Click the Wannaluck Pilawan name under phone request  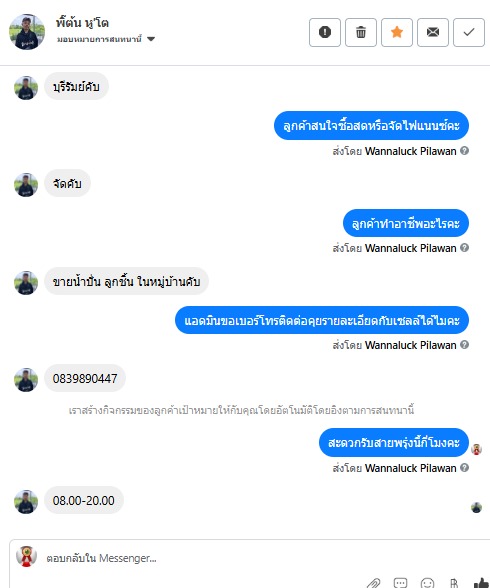[411, 345]
